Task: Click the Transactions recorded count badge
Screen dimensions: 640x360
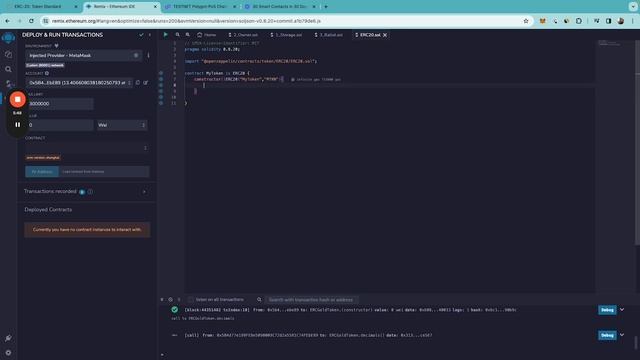Action: pyautogui.click(x=82, y=192)
